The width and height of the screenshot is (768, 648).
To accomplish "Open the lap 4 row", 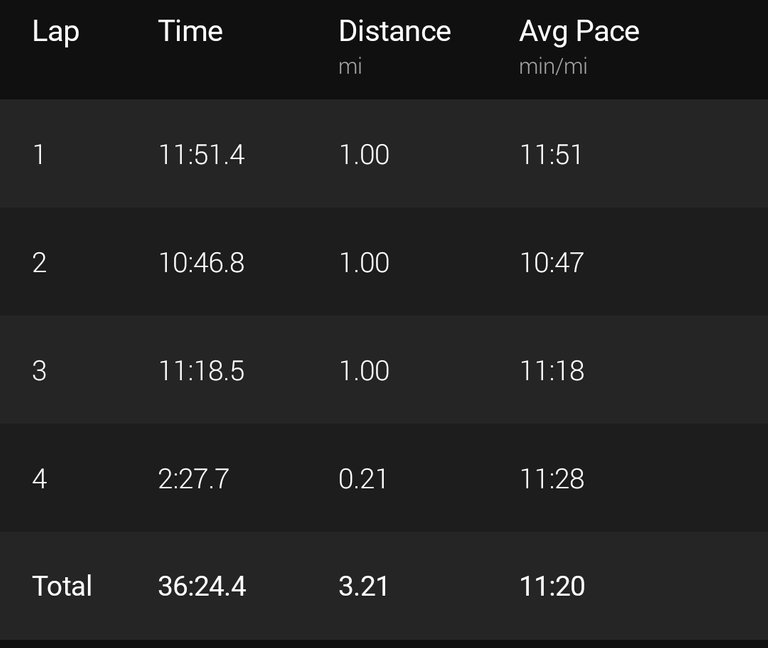I will click(x=384, y=478).
